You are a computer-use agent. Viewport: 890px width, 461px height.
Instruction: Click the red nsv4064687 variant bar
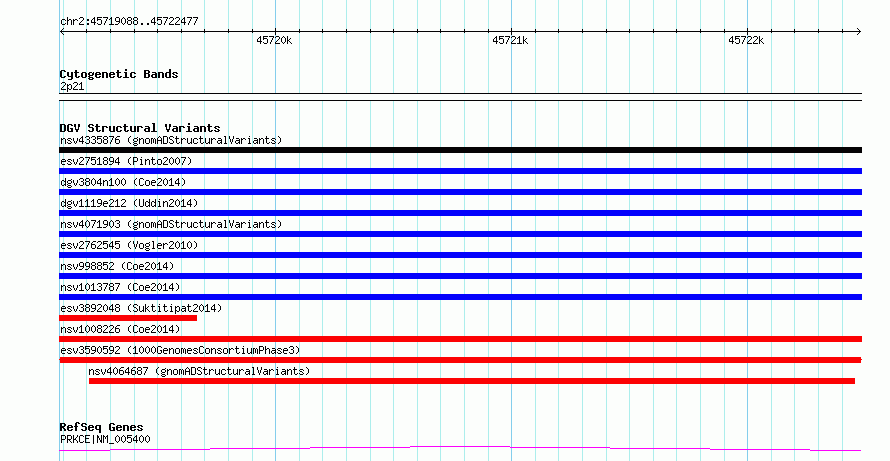click(472, 381)
